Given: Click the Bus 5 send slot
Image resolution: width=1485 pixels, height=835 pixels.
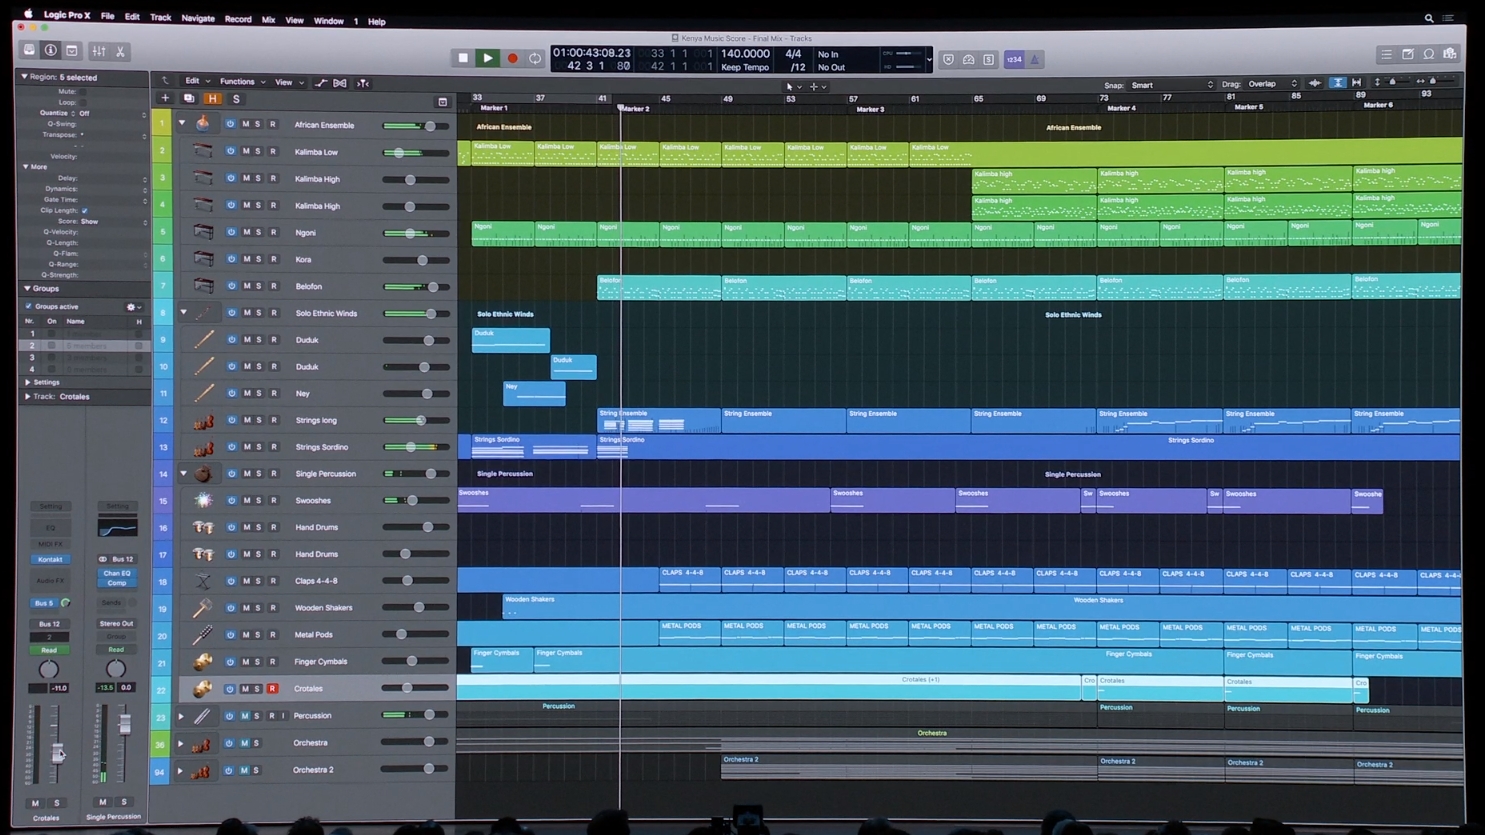Looking at the screenshot, I should (x=44, y=603).
